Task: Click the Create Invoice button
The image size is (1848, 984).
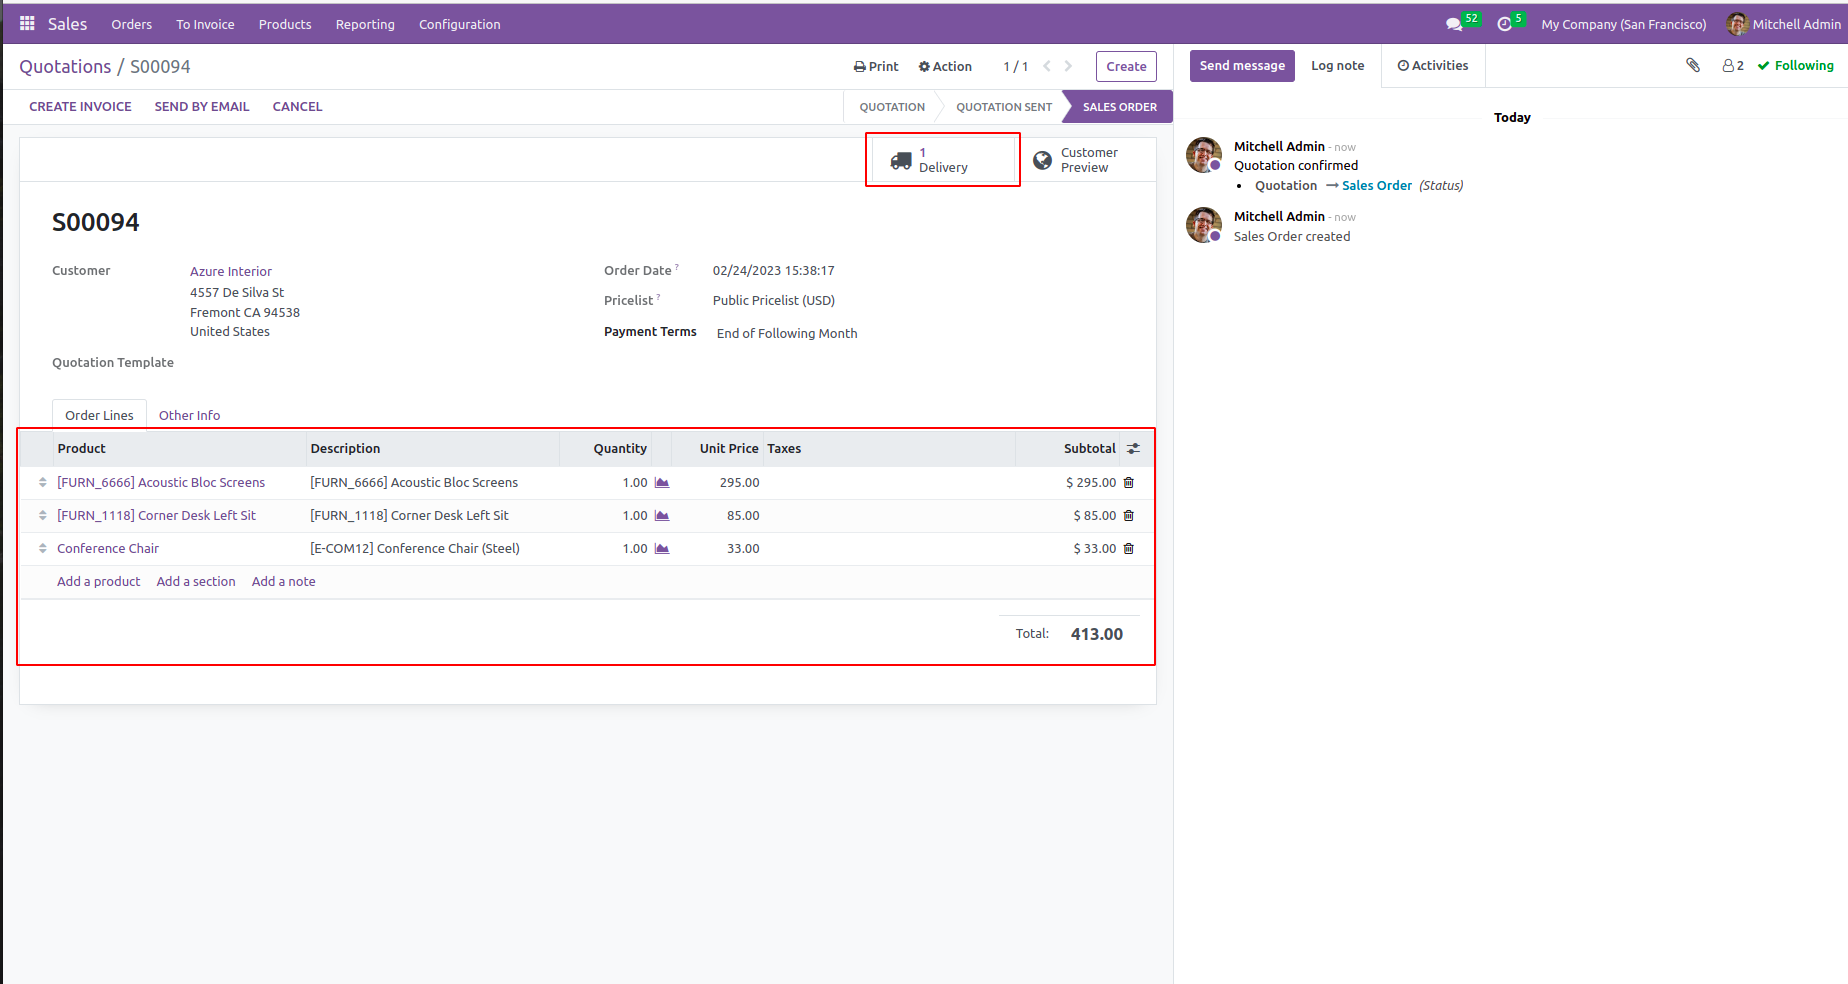Action: [x=80, y=107]
